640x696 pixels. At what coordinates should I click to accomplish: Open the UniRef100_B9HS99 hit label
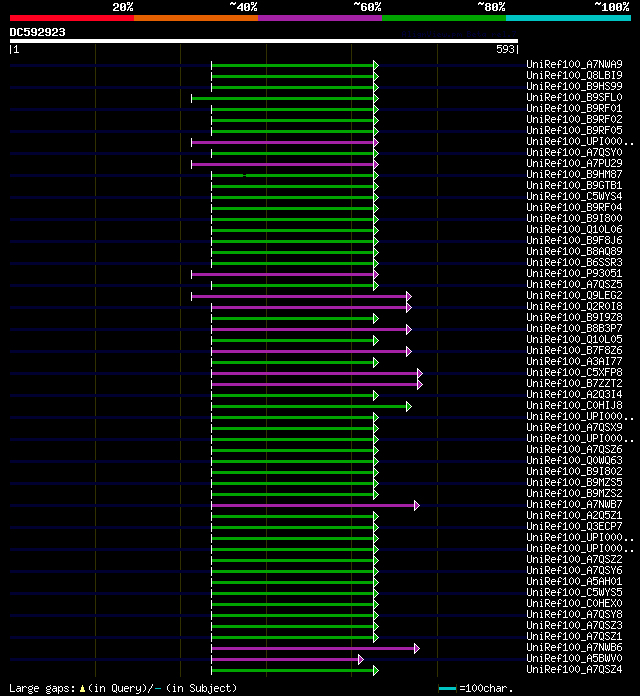pos(574,86)
